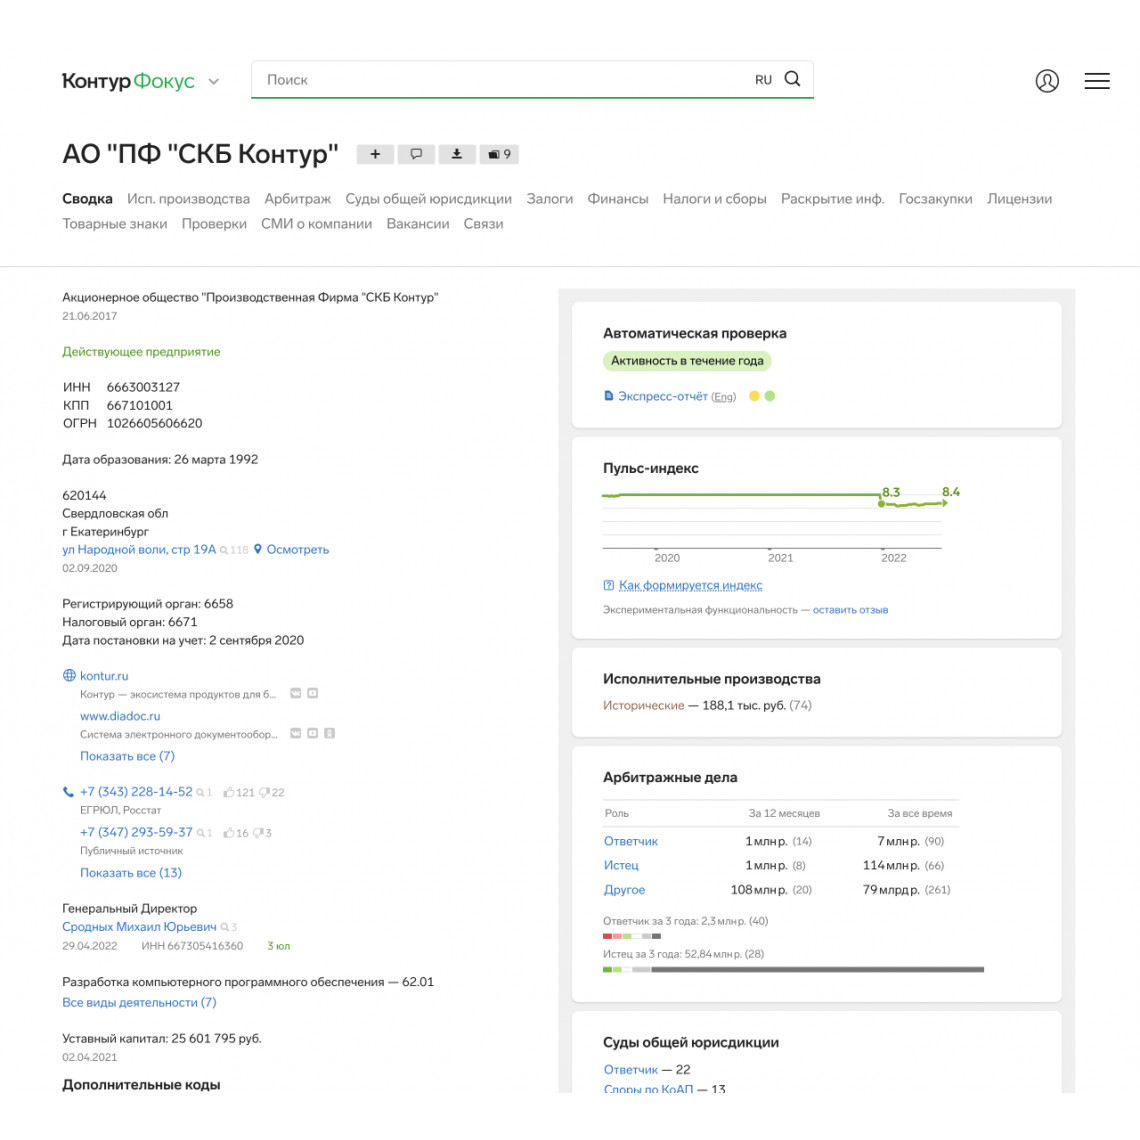Open the Финансы tab
The width and height of the screenshot is (1140, 1140).
coord(618,199)
